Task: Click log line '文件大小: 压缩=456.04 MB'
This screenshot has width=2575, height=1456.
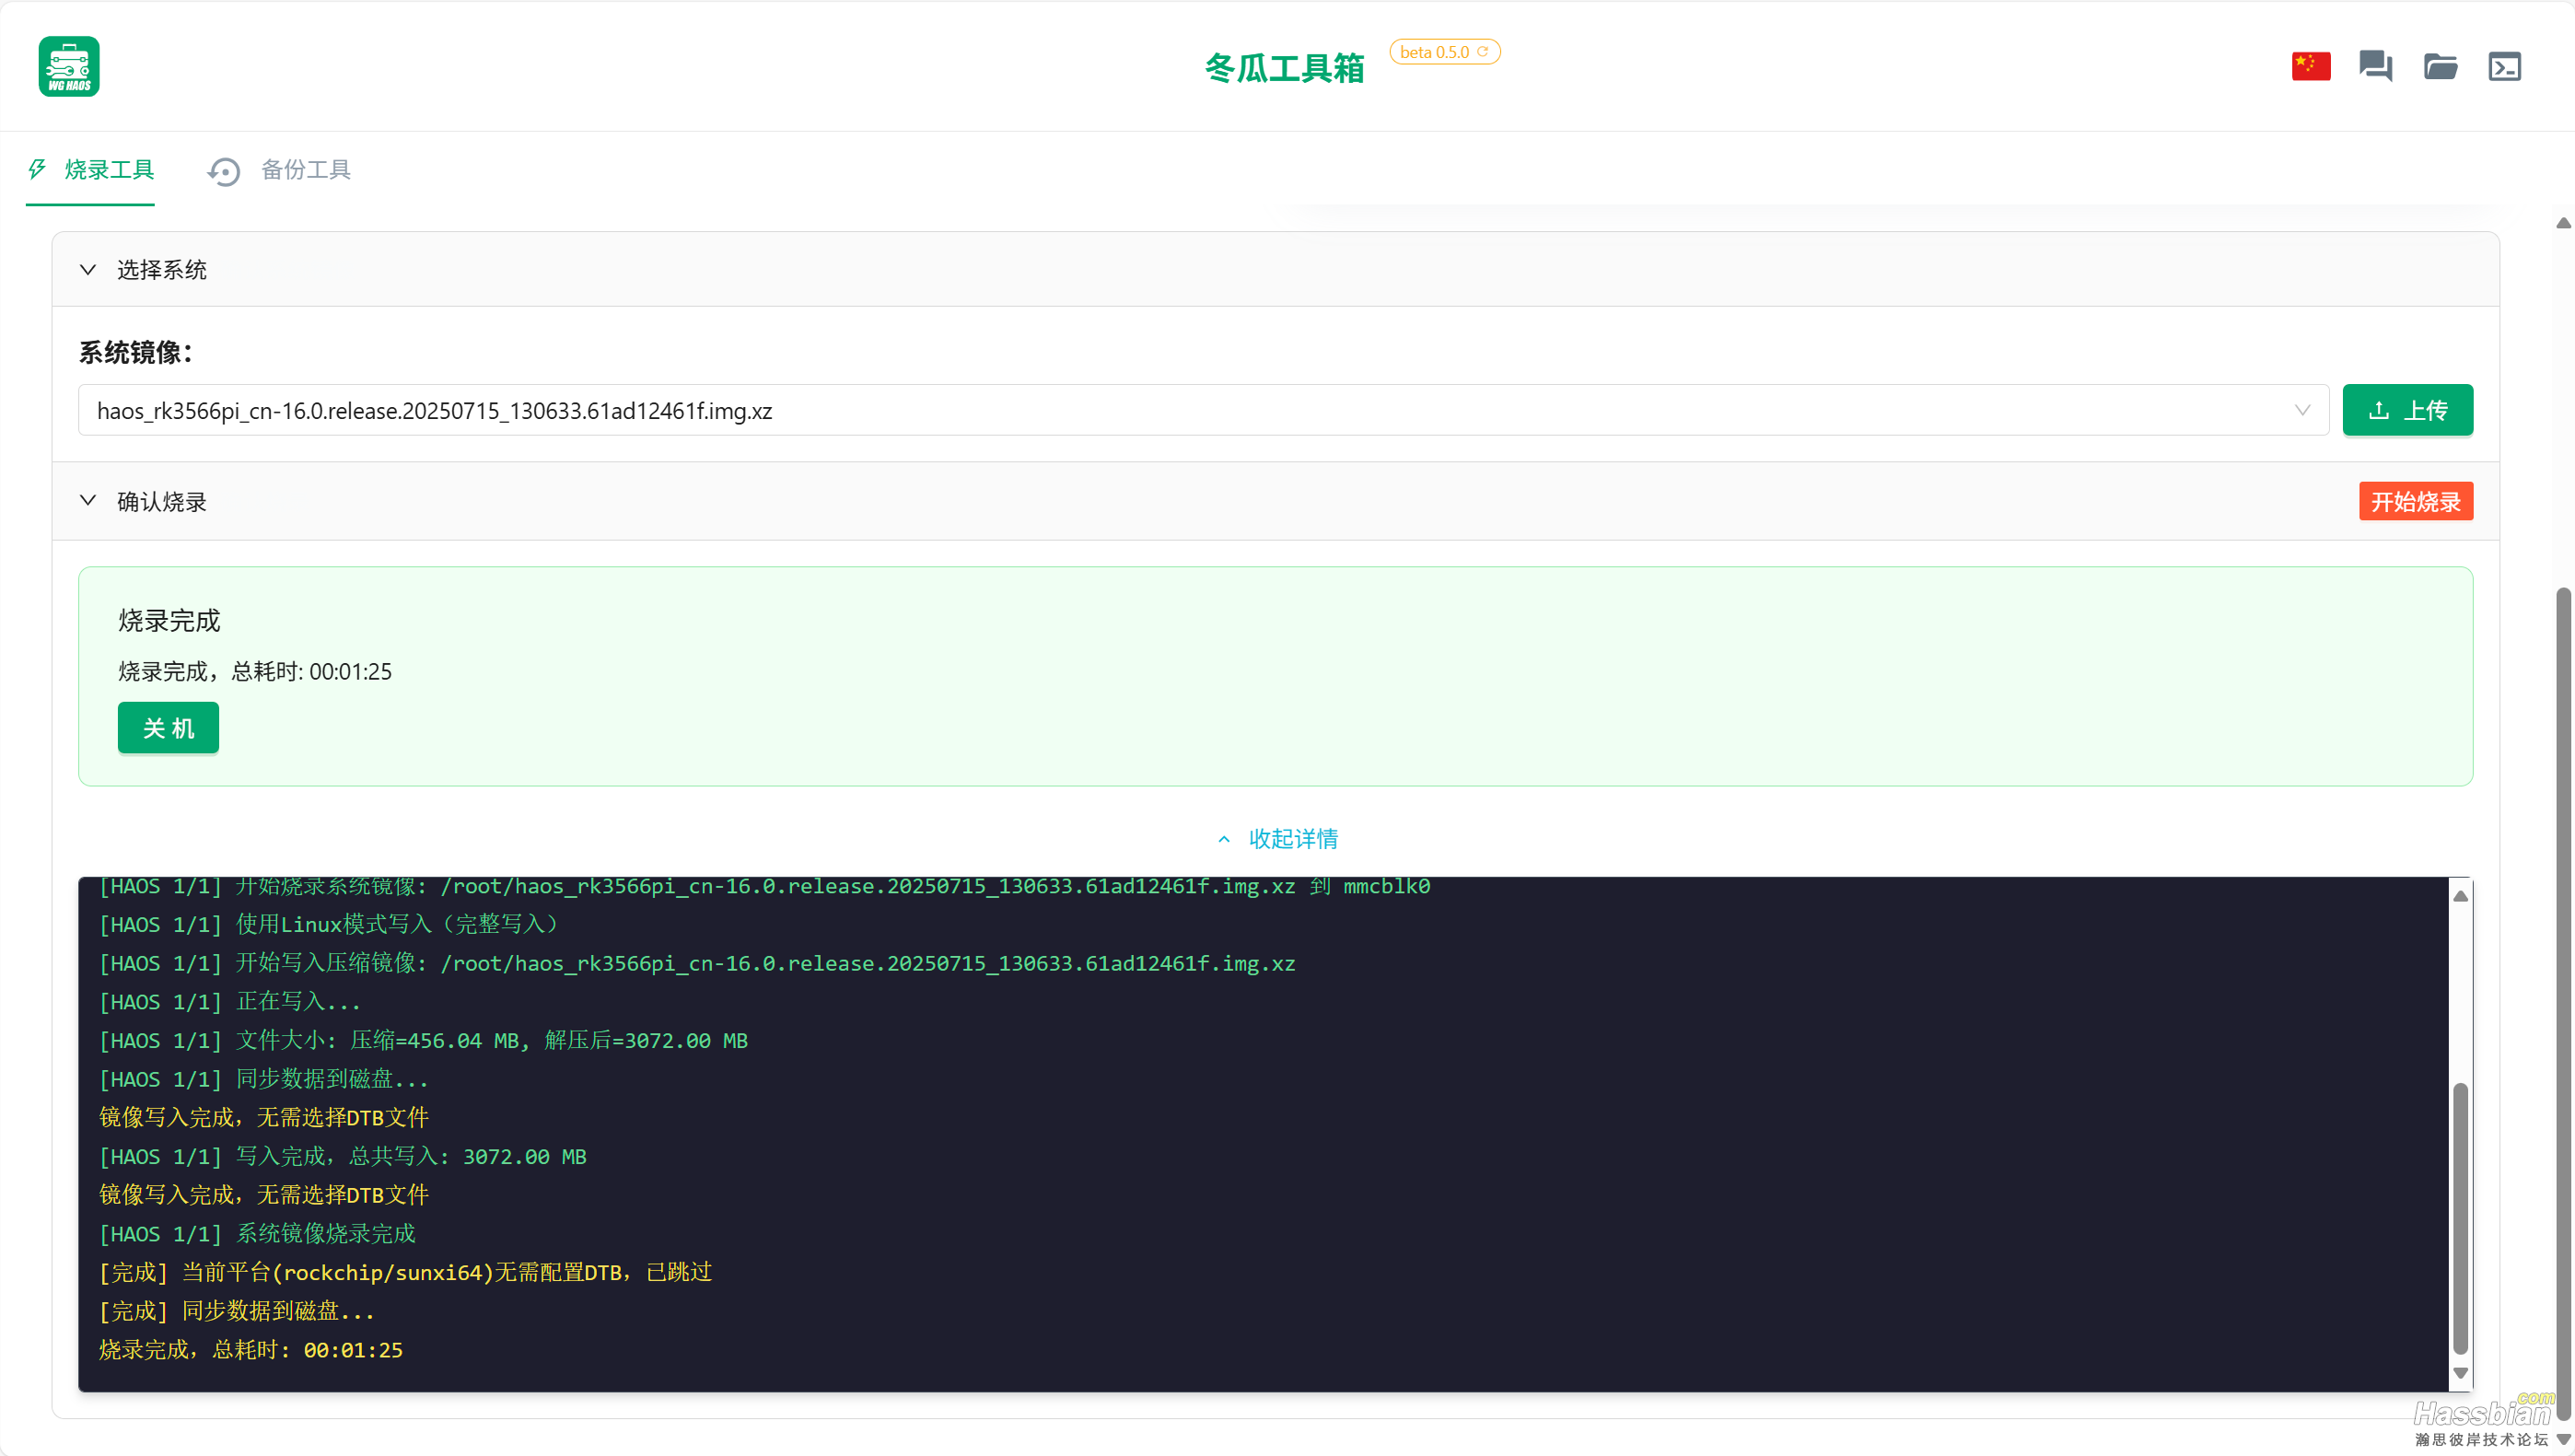Action: (x=423, y=1040)
